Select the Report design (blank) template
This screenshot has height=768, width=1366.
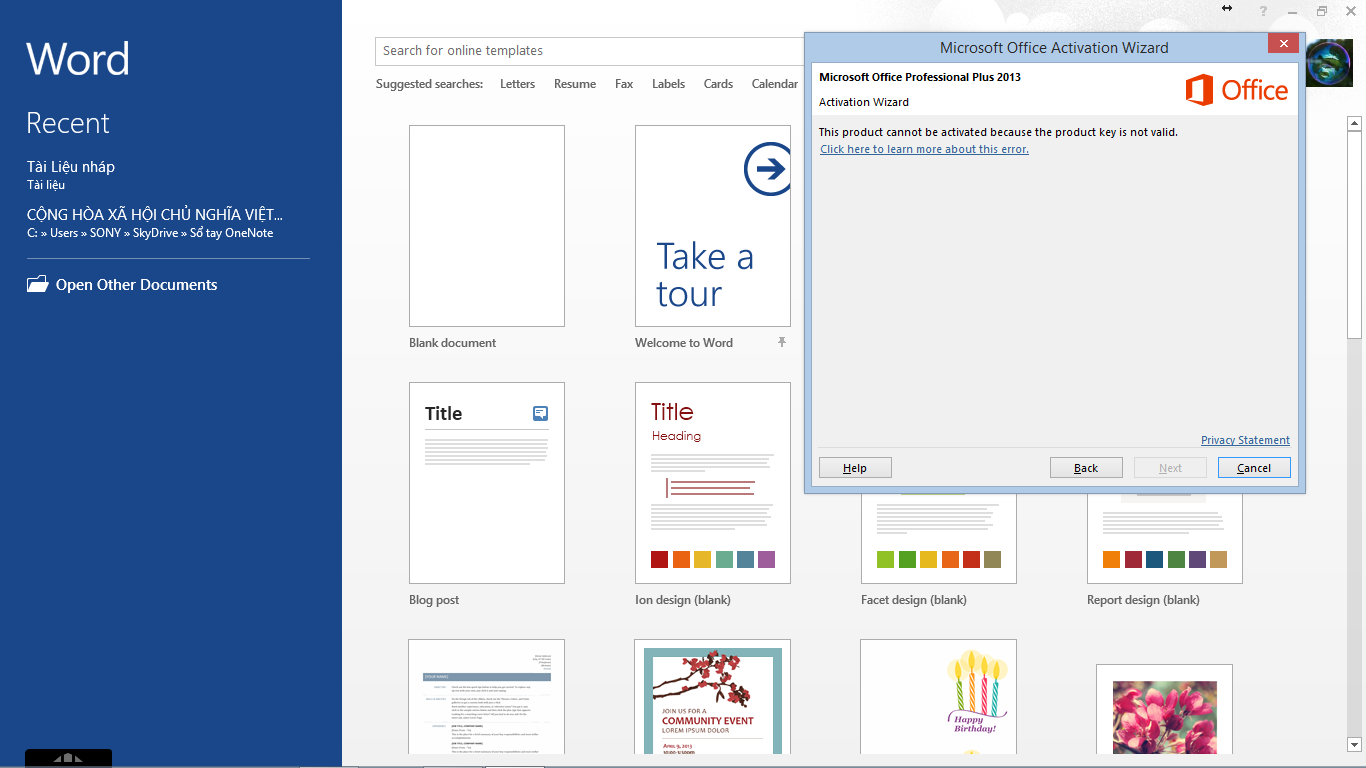[1165, 538]
